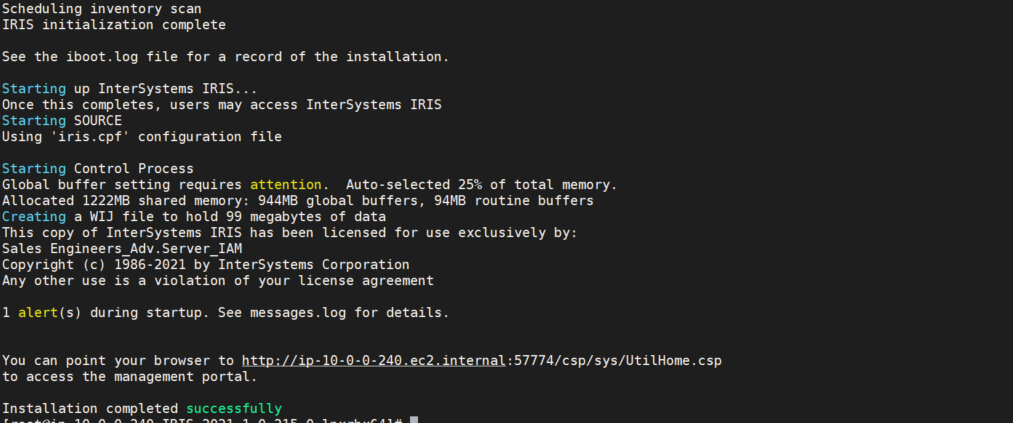Image resolution: width=1013 pixels, height=423 pixels.
Task: Open the ip-10-0-0-240.ec2.internal management portal URL
Action: pos(390,360)
